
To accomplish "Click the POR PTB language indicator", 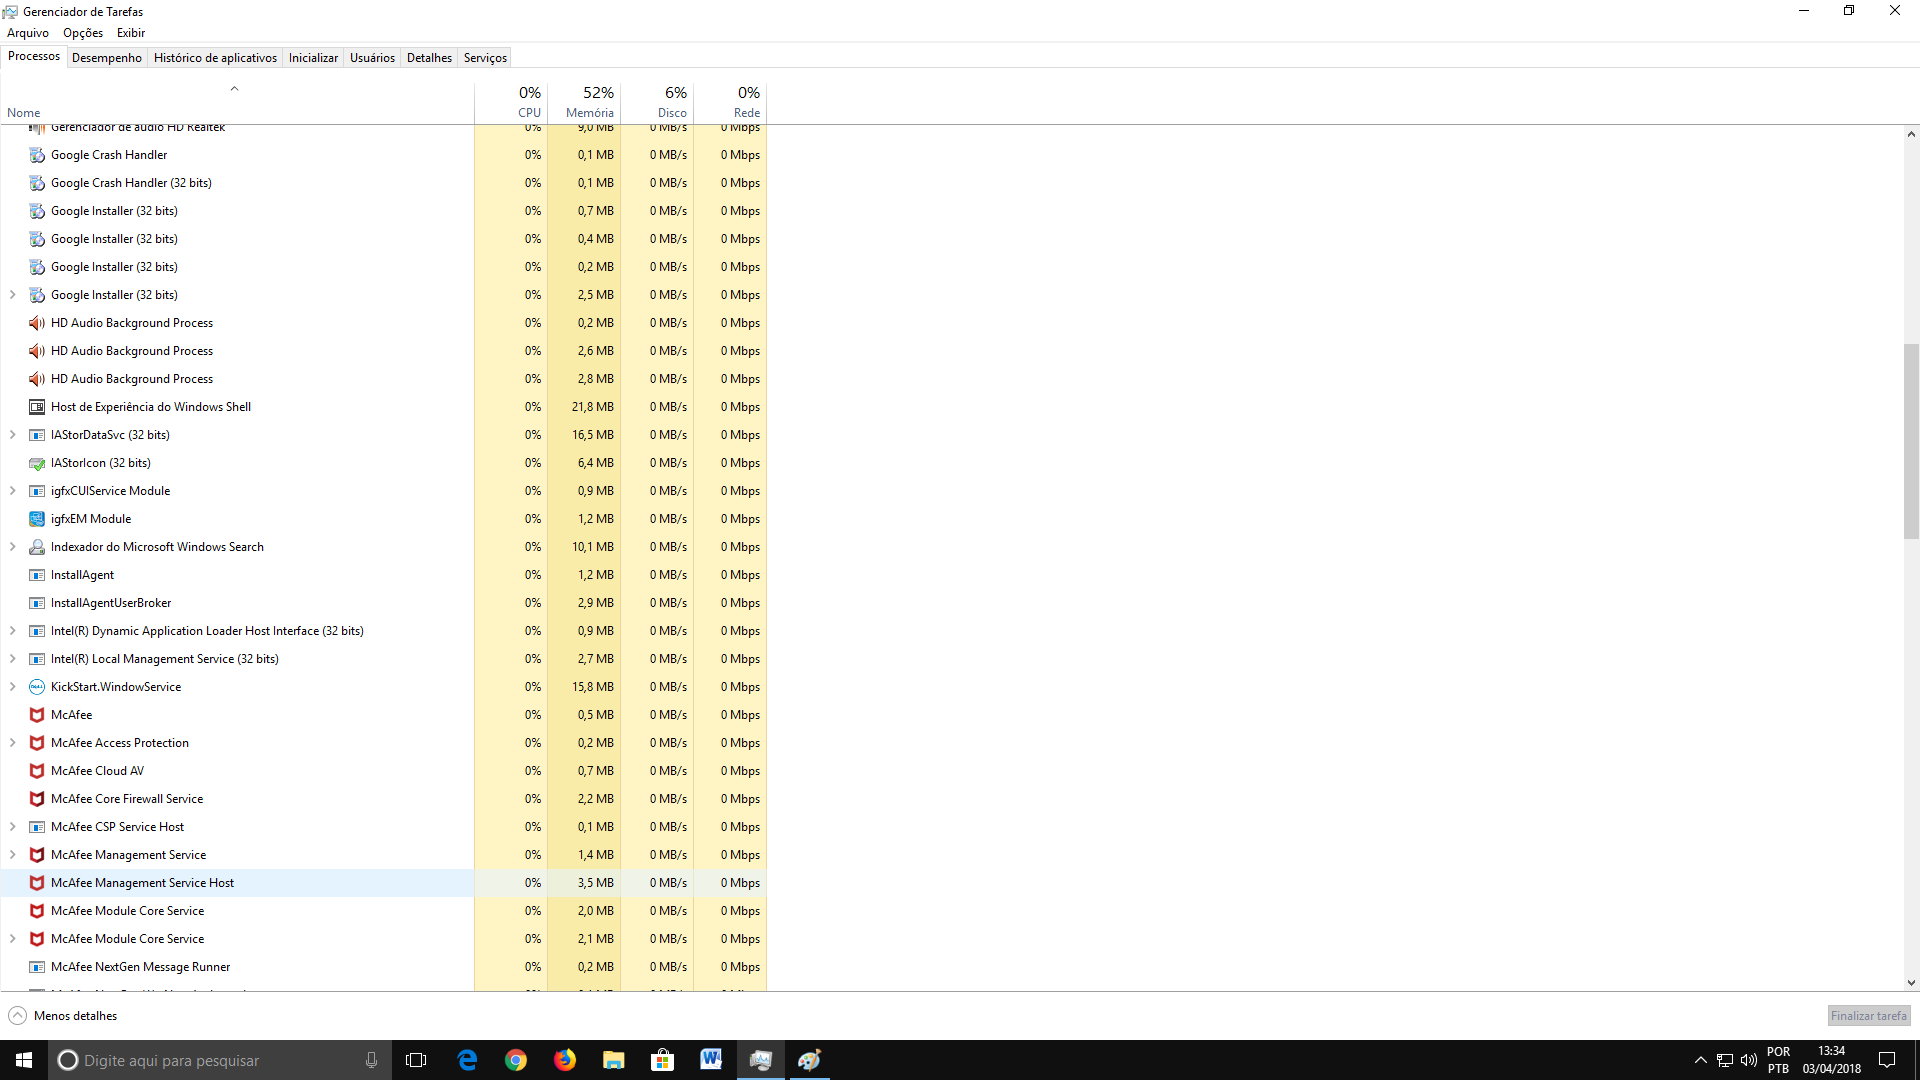I will click(x=1778, y=1060).
